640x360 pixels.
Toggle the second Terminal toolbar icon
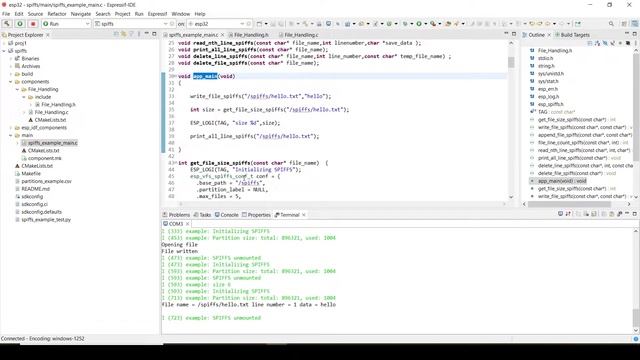tap(568, 213)
